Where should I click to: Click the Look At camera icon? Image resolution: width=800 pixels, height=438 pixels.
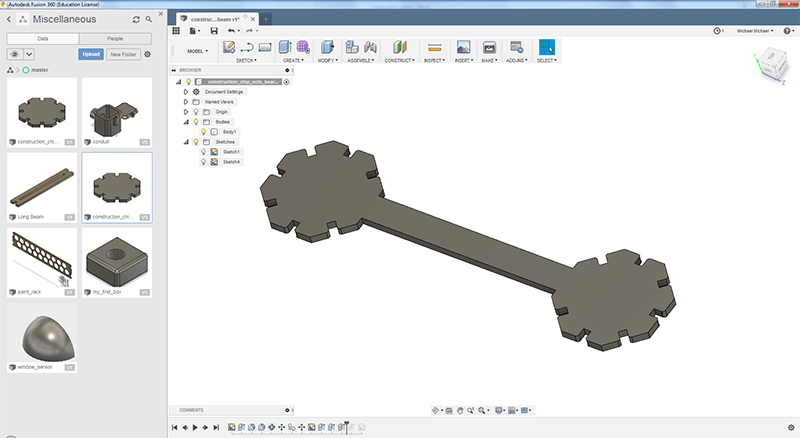click(x=449, y=410)
